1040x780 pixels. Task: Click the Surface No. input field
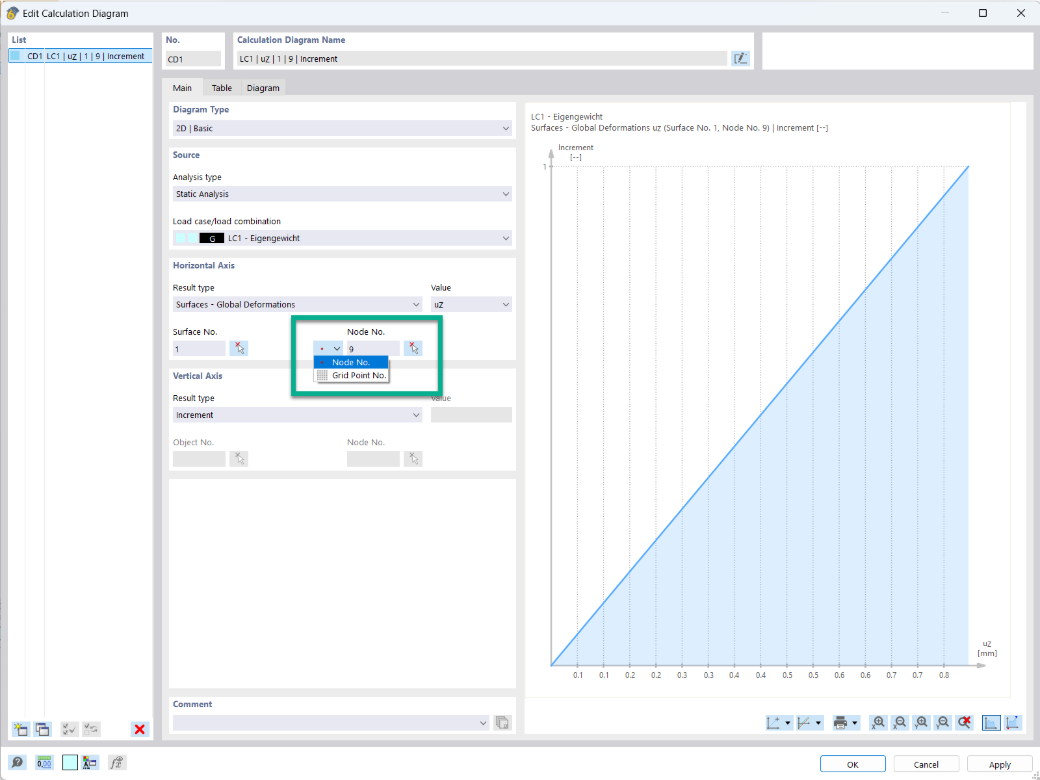click(x=199, y=349)
